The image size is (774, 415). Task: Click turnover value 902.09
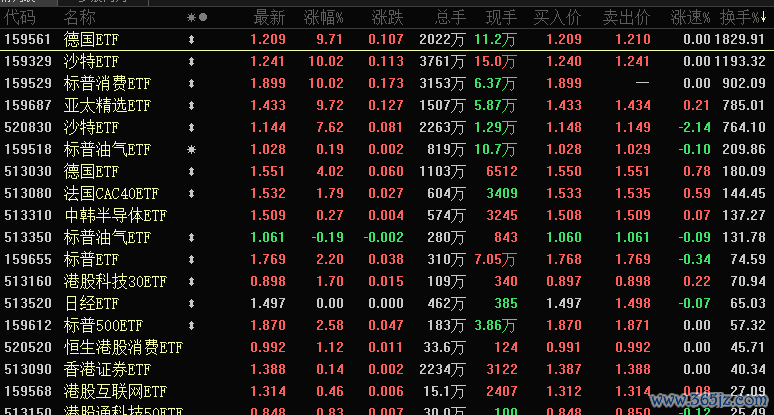[x=744, y=83]
